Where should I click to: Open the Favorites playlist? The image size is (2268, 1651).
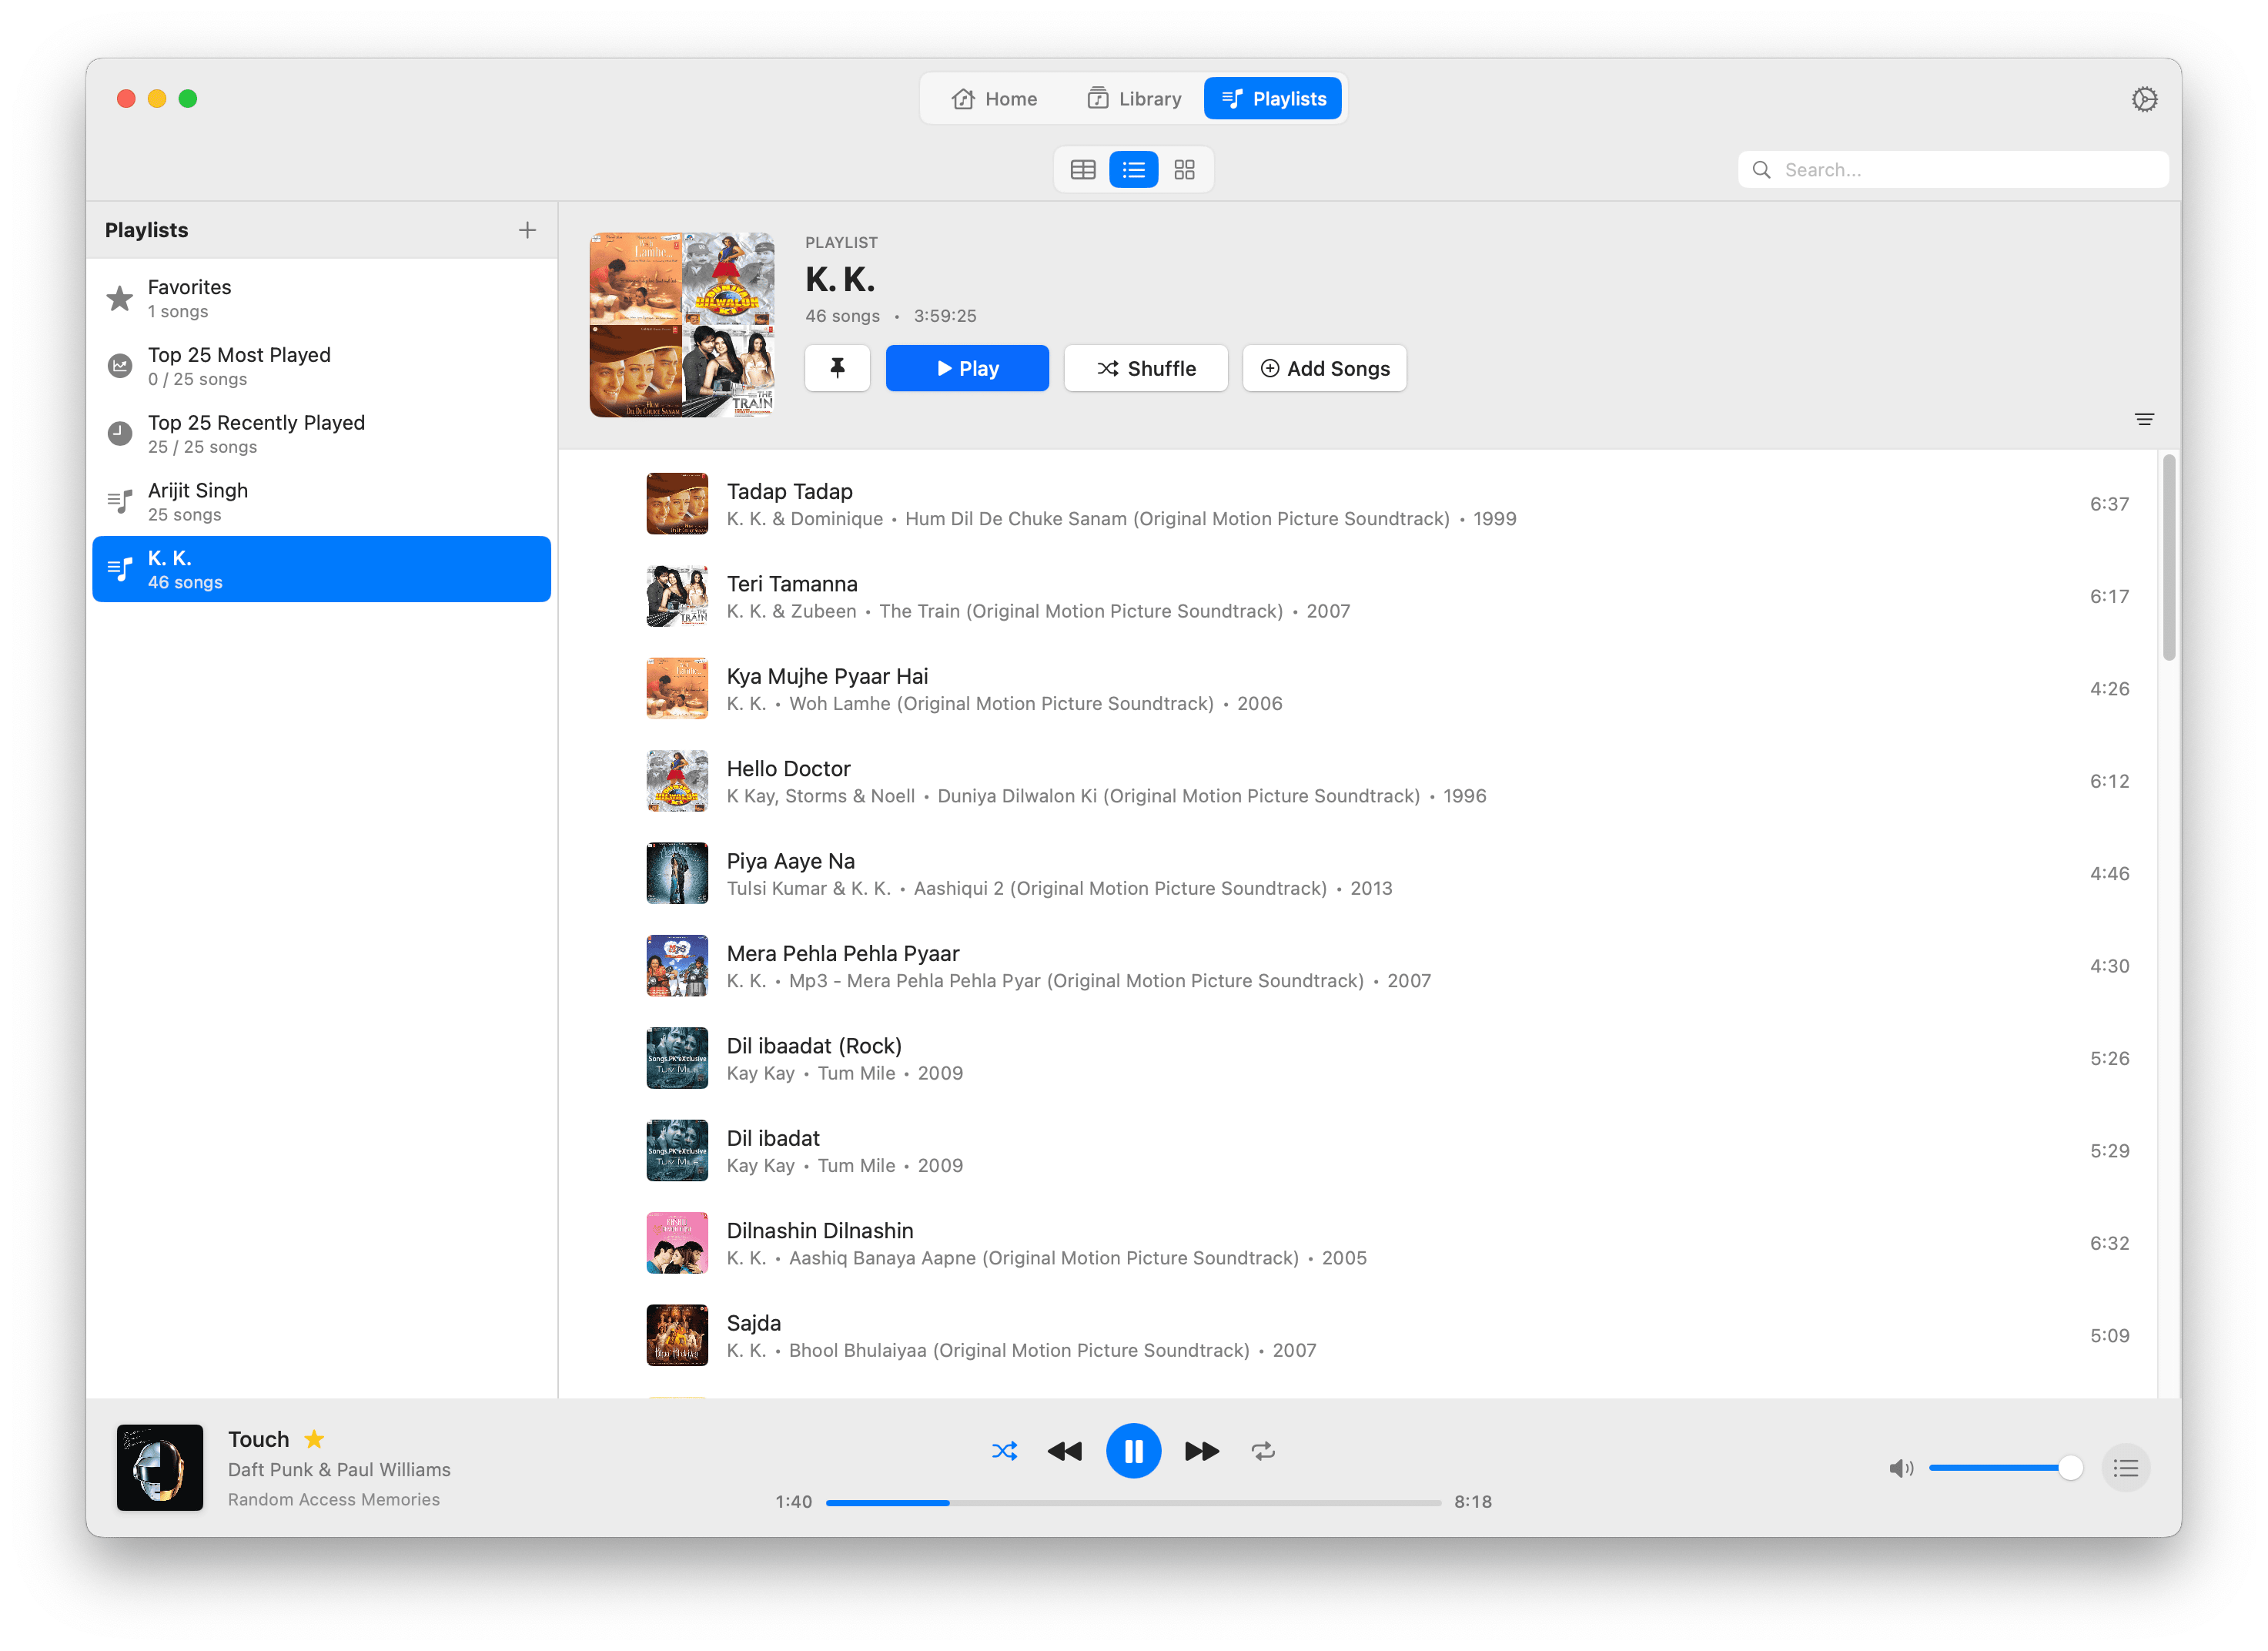321,298
